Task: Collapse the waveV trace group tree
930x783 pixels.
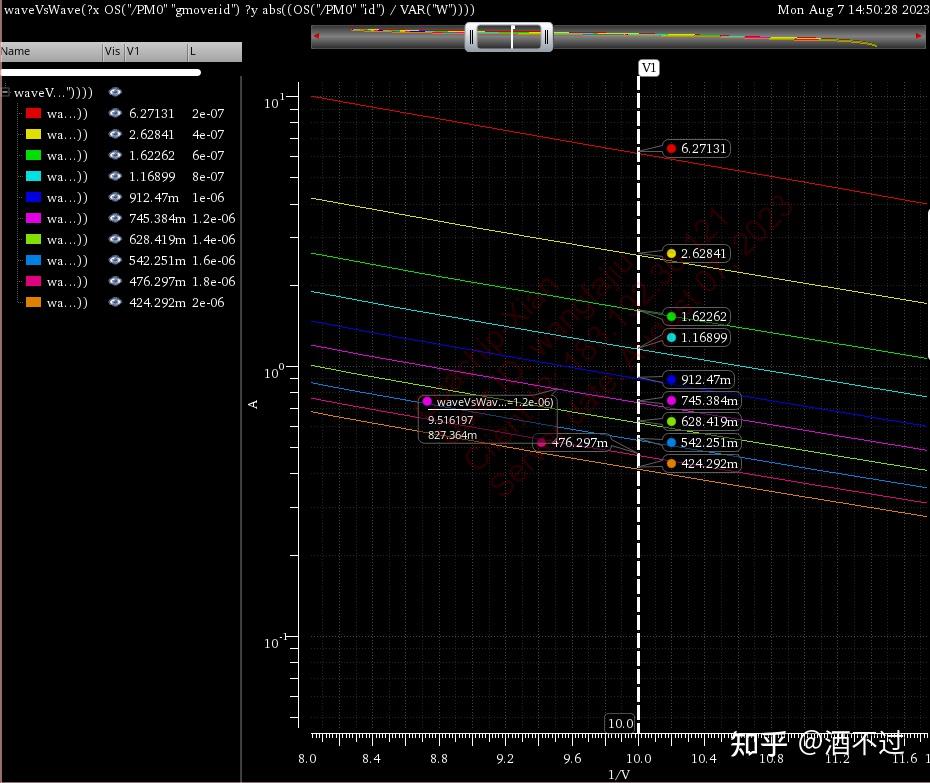Action: [6, 92]
